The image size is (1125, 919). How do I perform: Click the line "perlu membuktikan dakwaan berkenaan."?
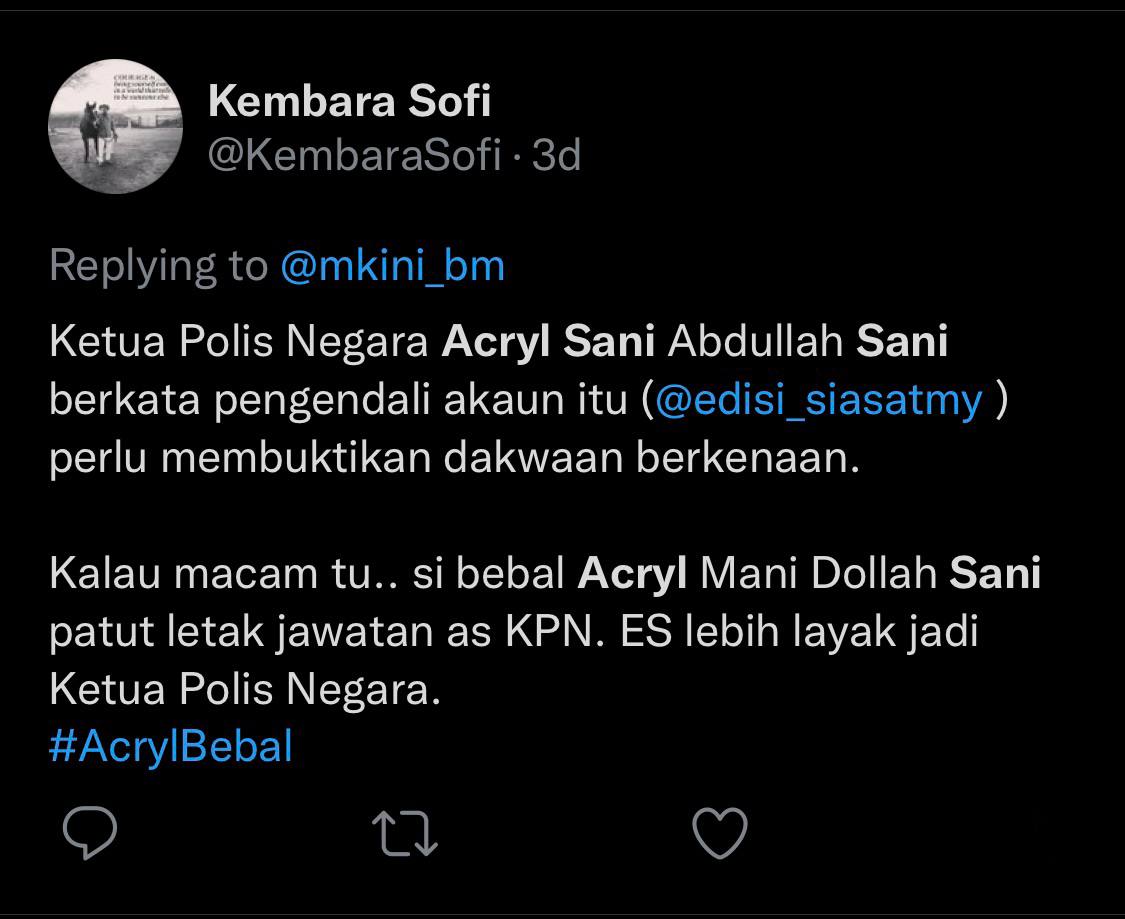[455, 458]
